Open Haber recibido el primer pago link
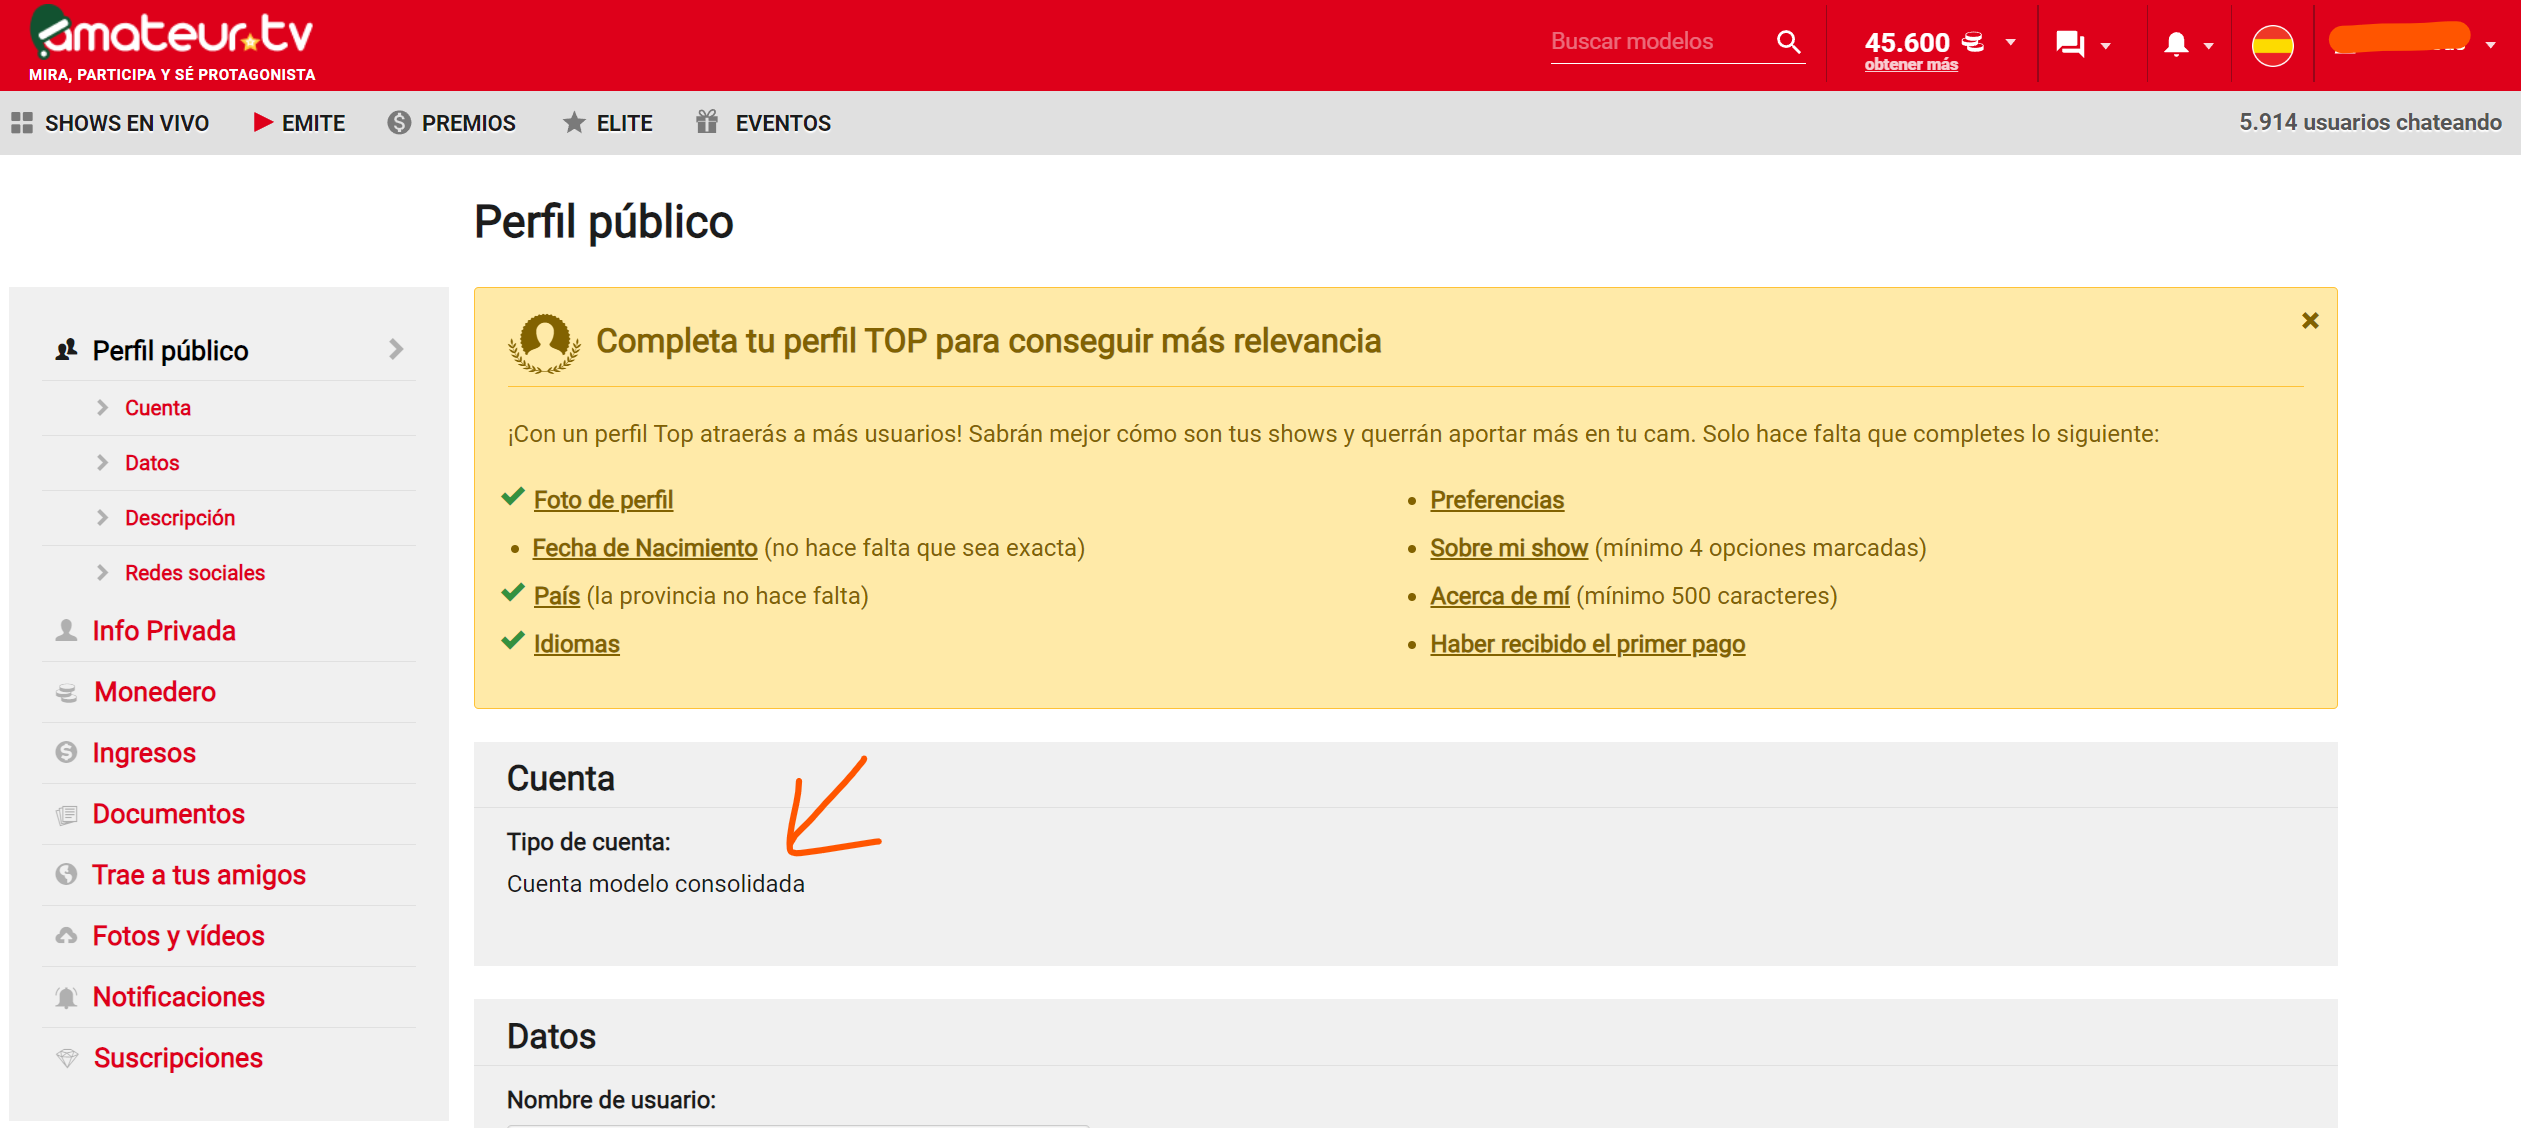Image resolution: width=2521 pixels, height=1128 pixels. click(1588, 644)
